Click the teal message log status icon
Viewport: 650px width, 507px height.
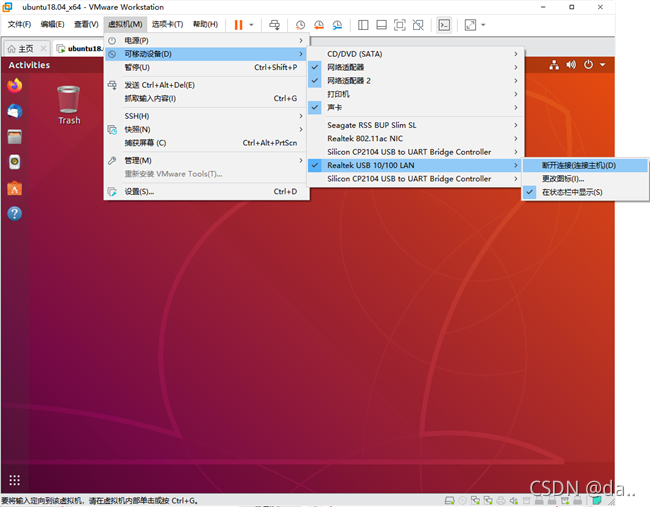pos(597,500)
